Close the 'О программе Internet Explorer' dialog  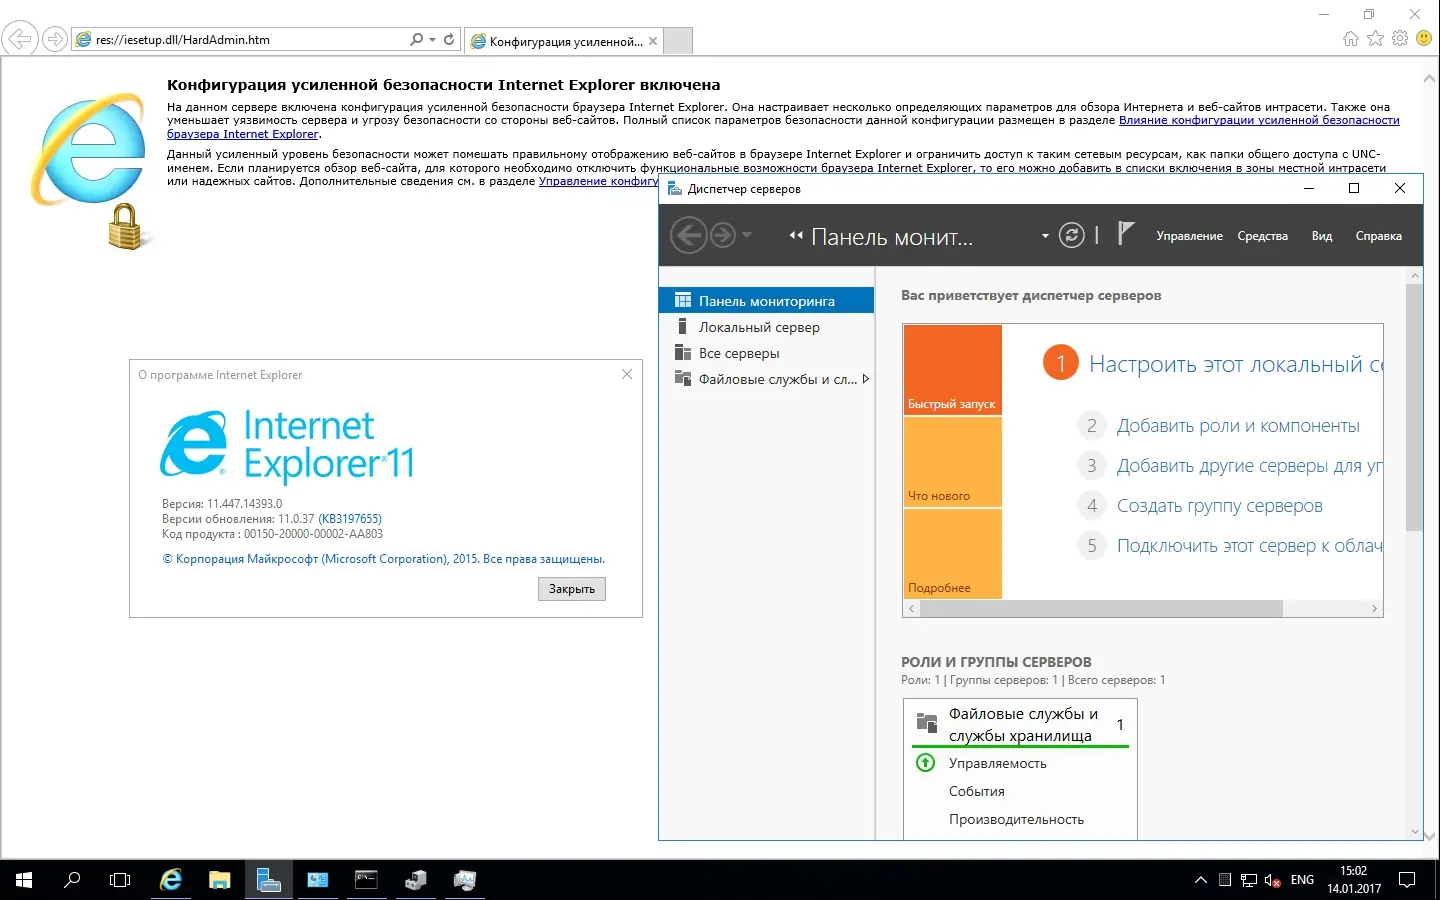point(627,374)
